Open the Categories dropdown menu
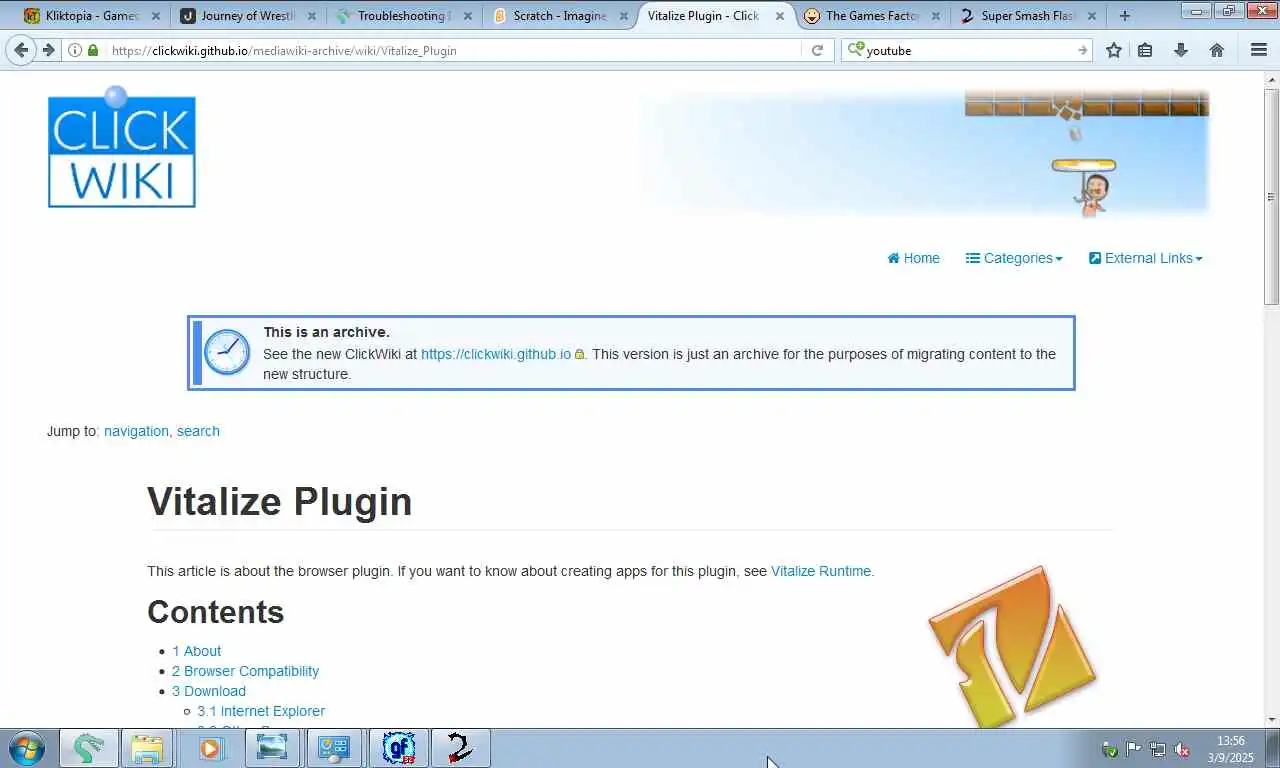Image resolution: width=1280 pixels, height=768 pixels. pyautogui.click(x=1014, y=258)
